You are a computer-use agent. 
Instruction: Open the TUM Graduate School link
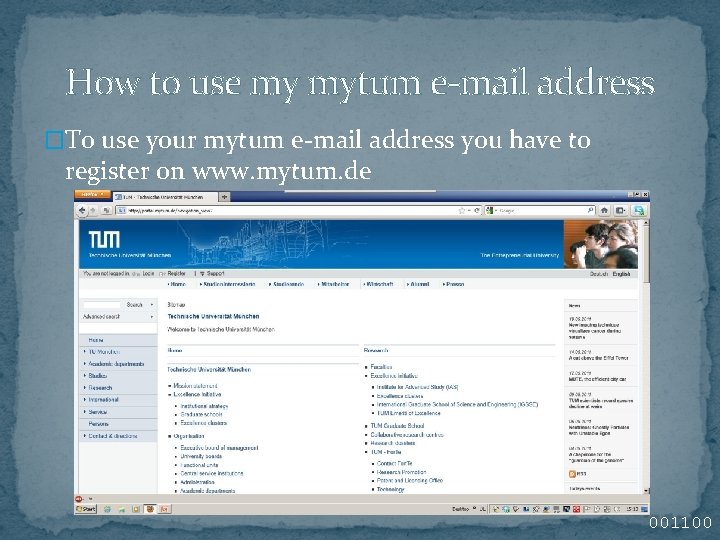397,426
